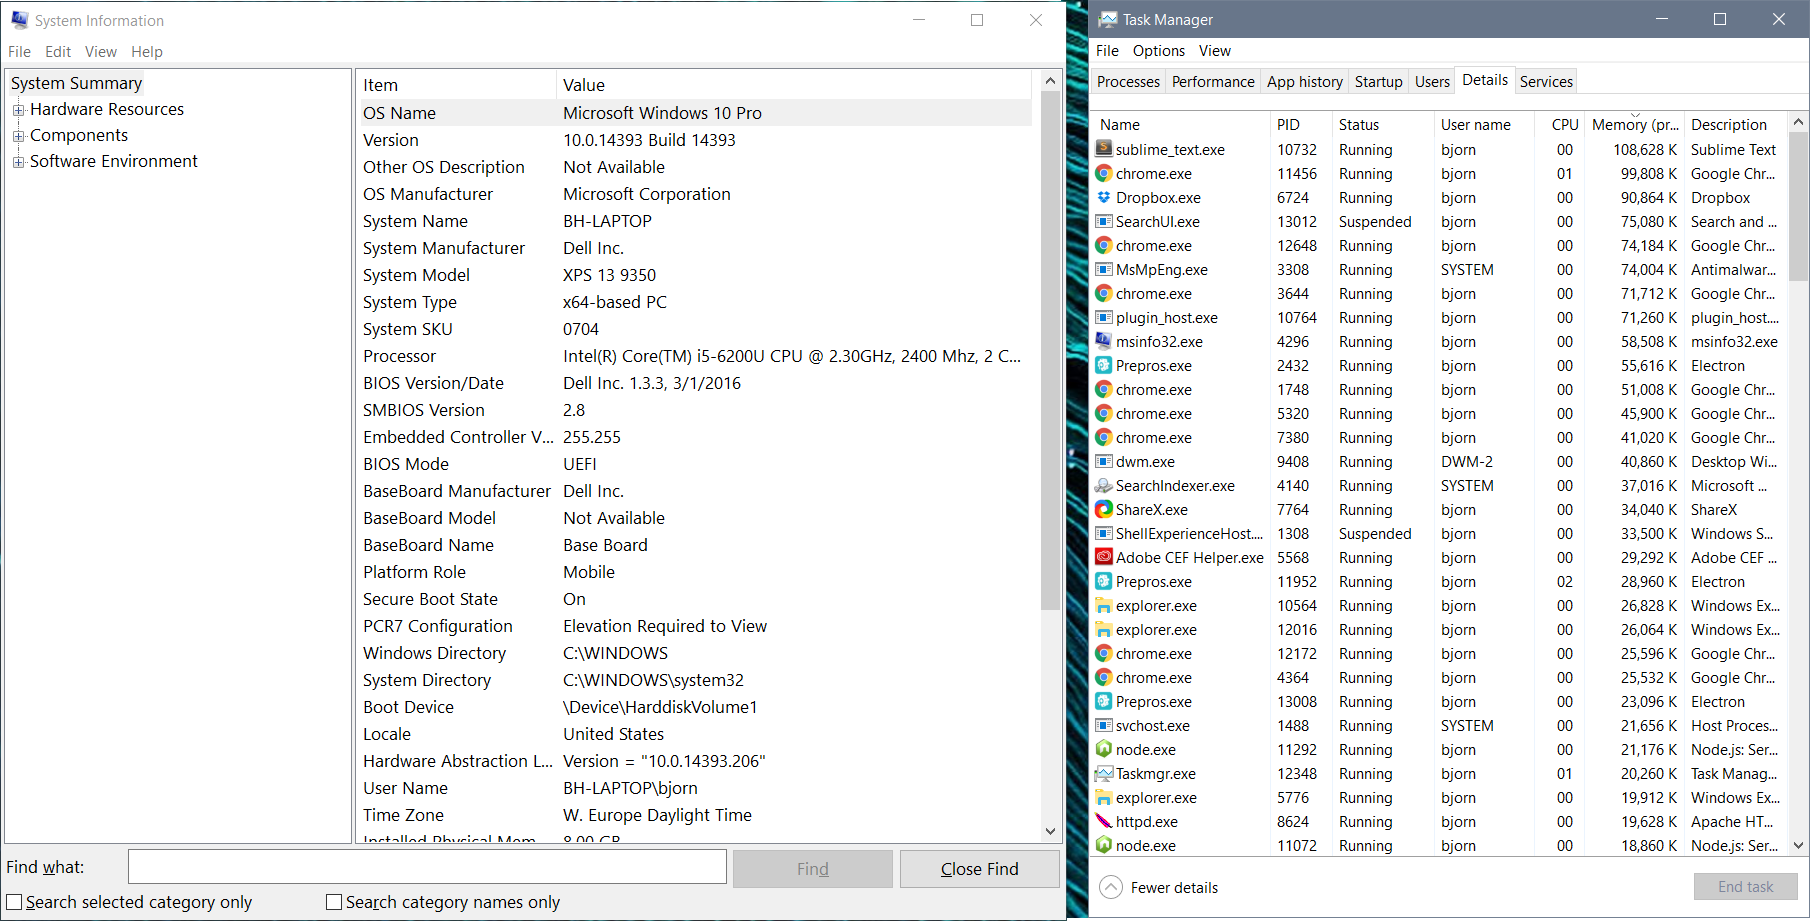
Task: Click the ShareX.exe process icon
Action: 1103,509
